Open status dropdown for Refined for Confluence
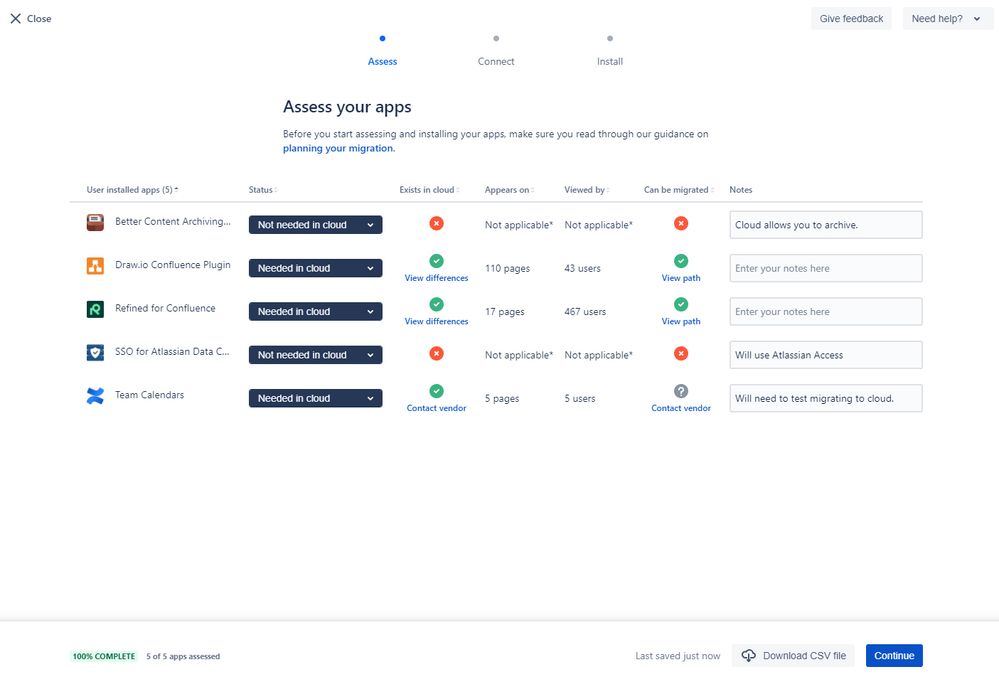This screenshot has height=677, width=999. coord(315,311)
